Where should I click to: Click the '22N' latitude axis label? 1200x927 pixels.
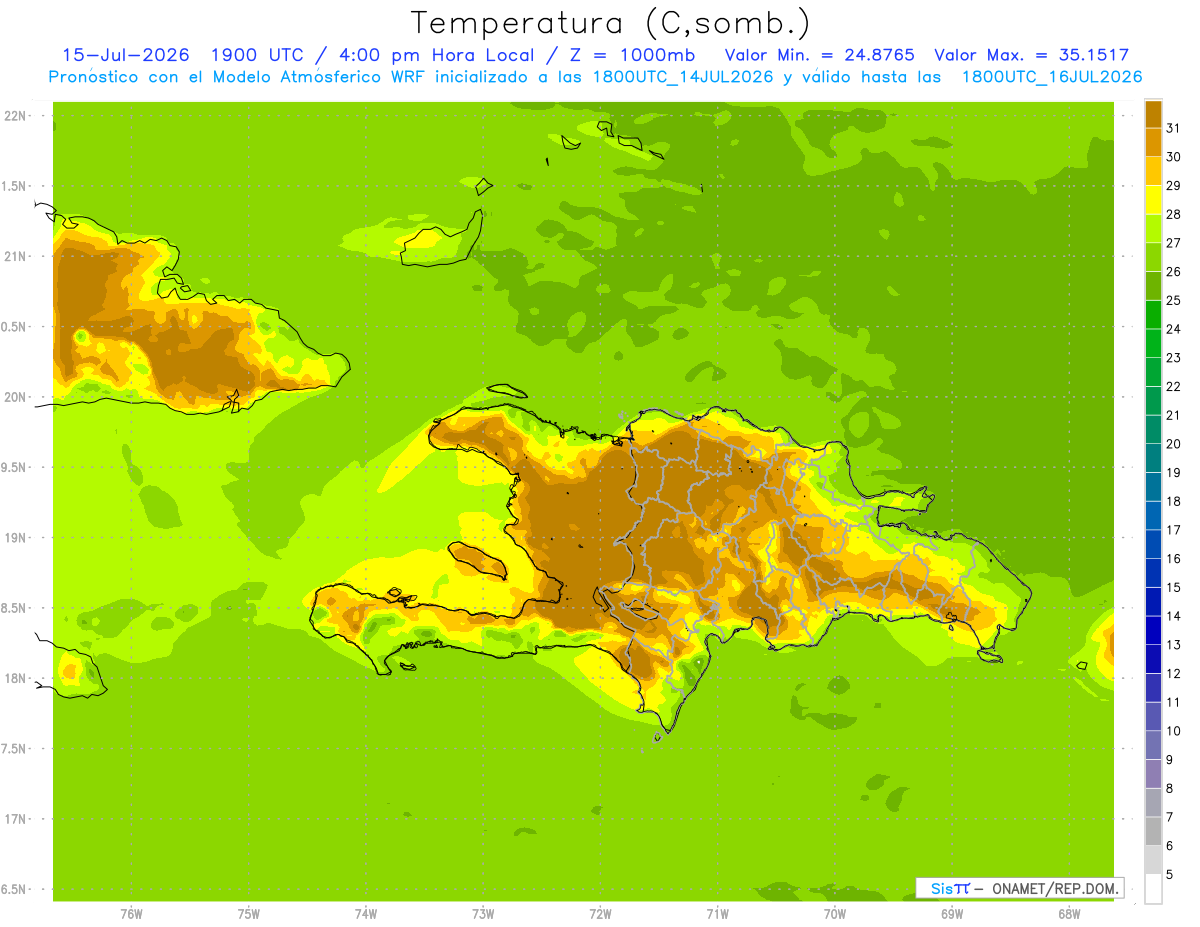pos(14,116)
